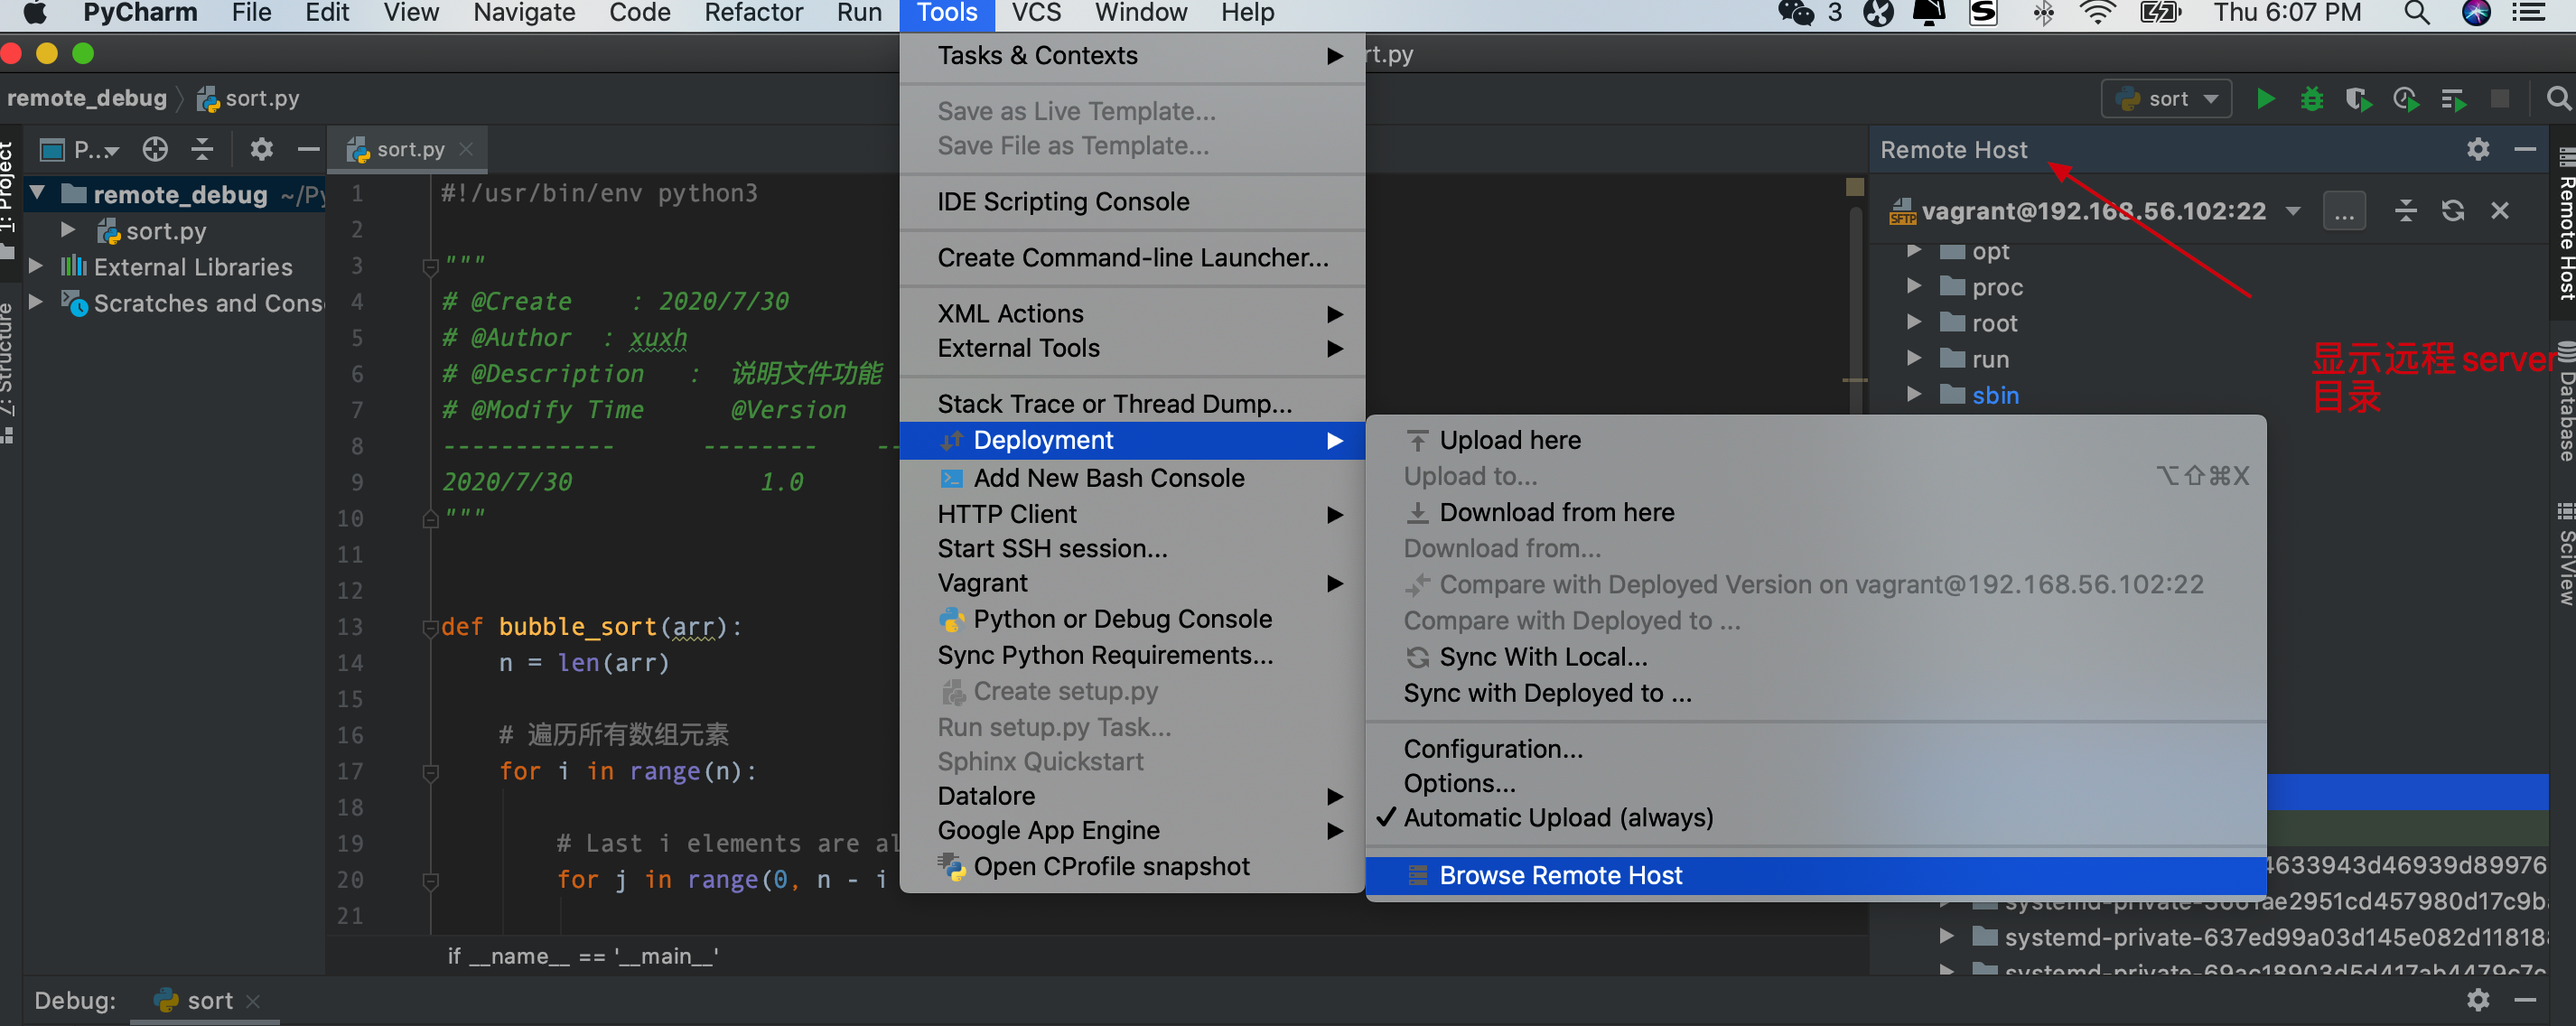This screenshot has width=2576, height=1026.
Task: Open the profiler run icon
Action: [2405, 98]
